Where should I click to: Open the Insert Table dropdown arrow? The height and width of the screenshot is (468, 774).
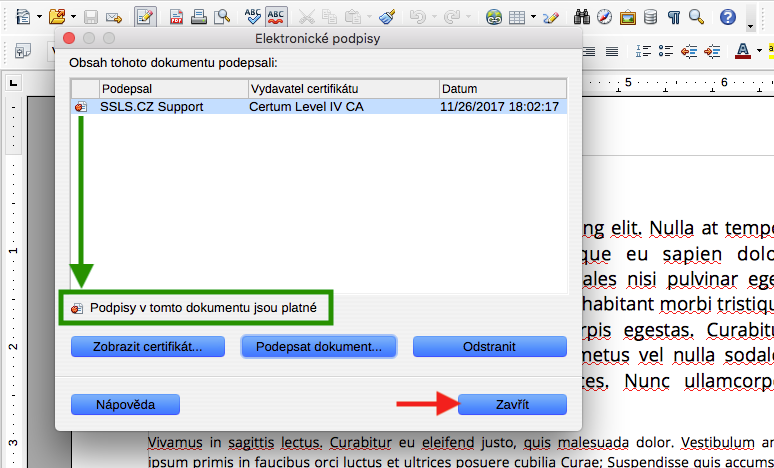534,17
